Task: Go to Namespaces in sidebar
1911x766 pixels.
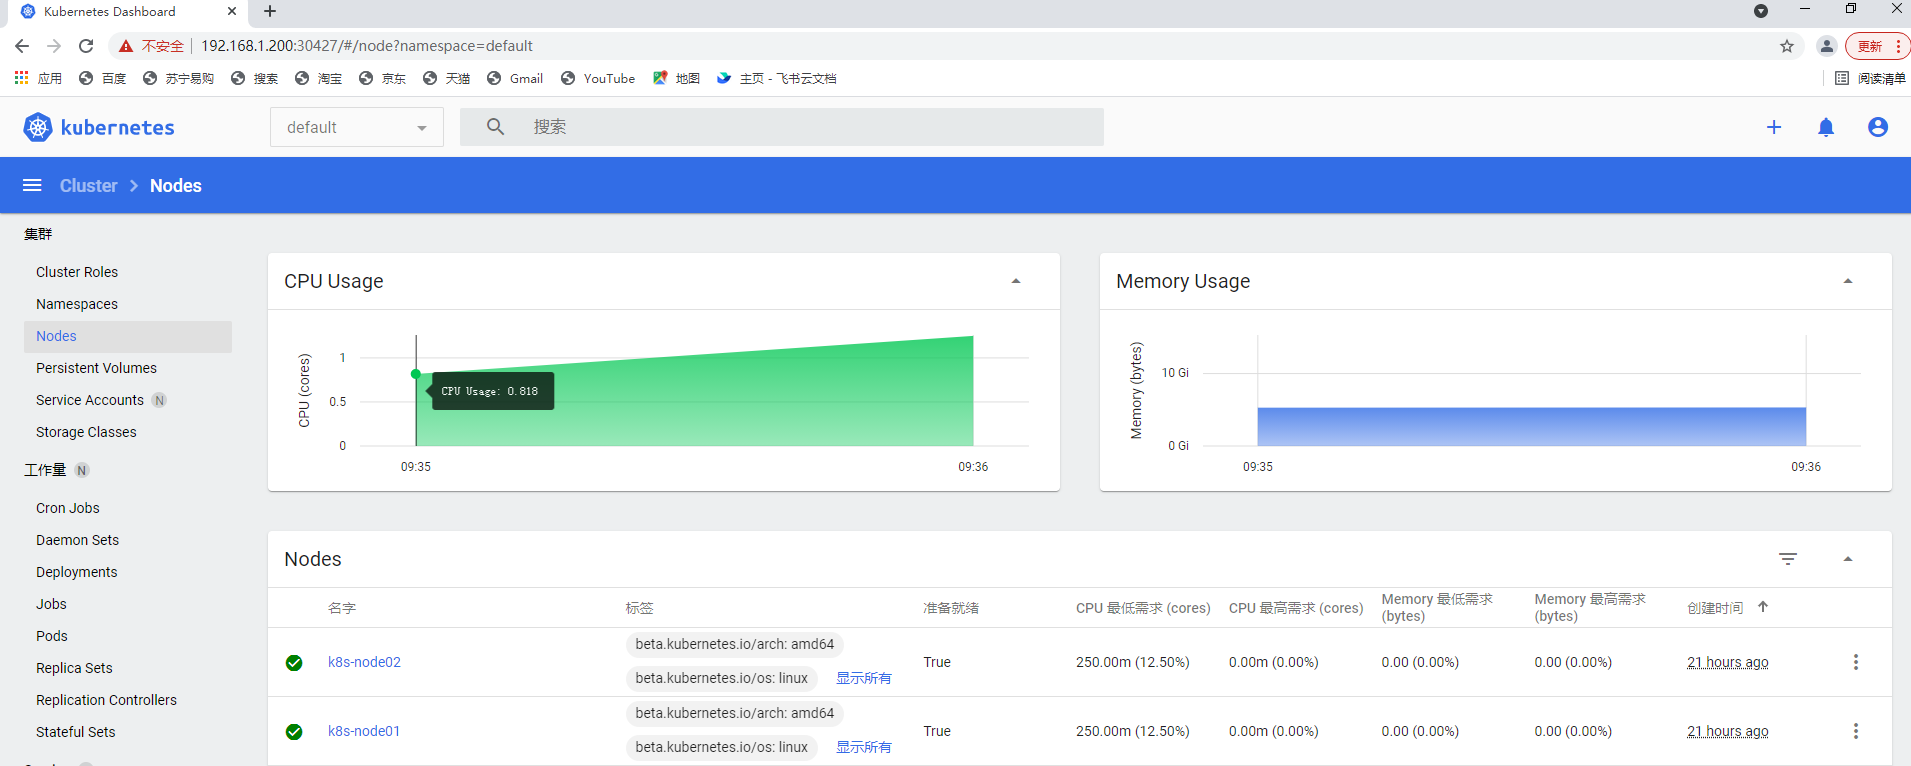Action: click(x=77, y=304)
